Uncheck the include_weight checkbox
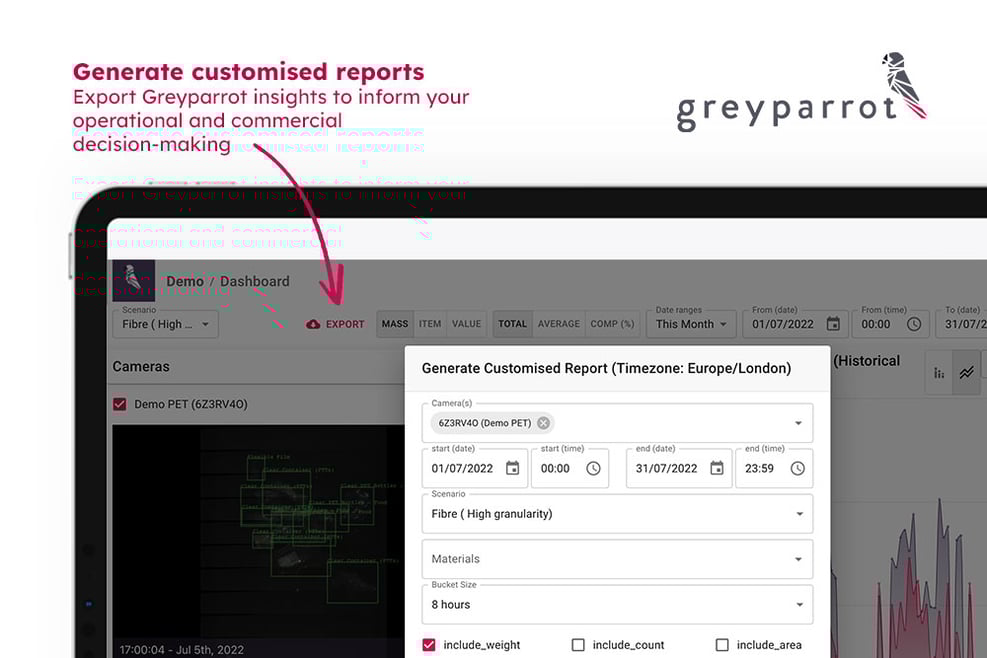The width and height of the screenshot is (987, 658). [429, 645]
